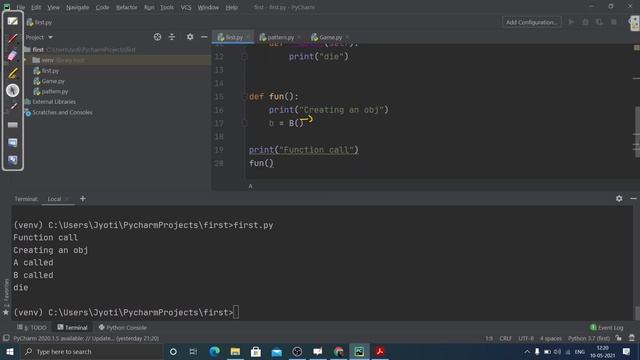This screenshot has width=640, height=360.
Task: Click the UTF-8 encoding in status bar
Action: point(526,338)
